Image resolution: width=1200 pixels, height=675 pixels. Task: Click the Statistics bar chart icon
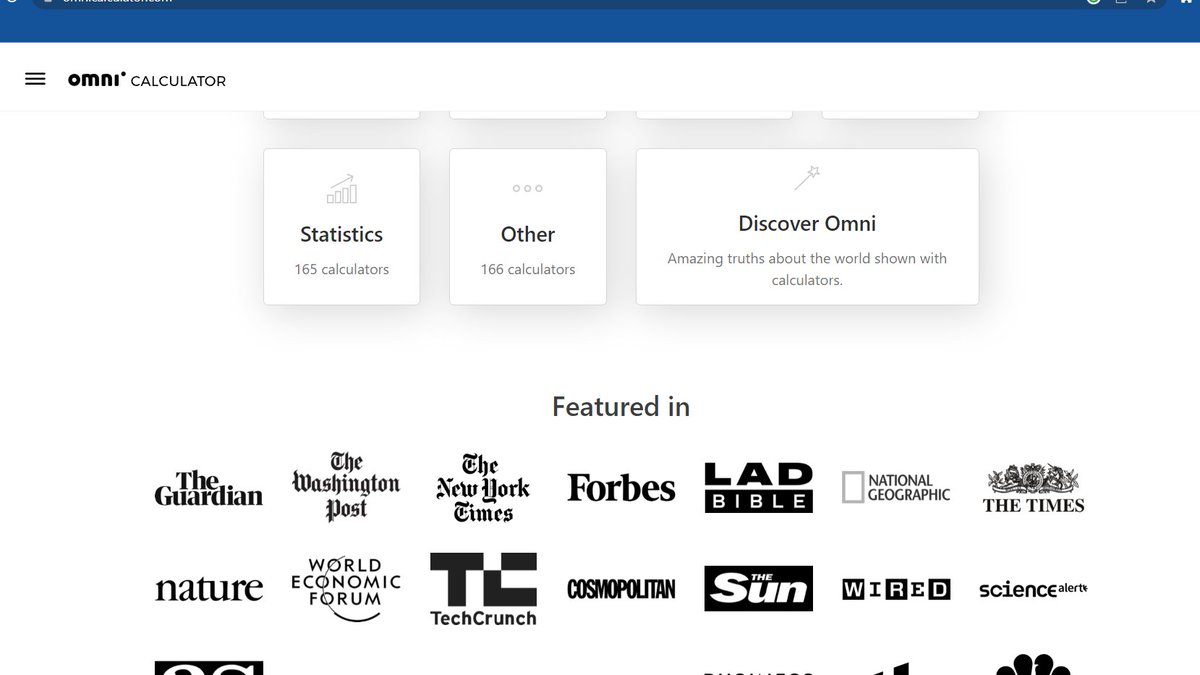point(342,188)
